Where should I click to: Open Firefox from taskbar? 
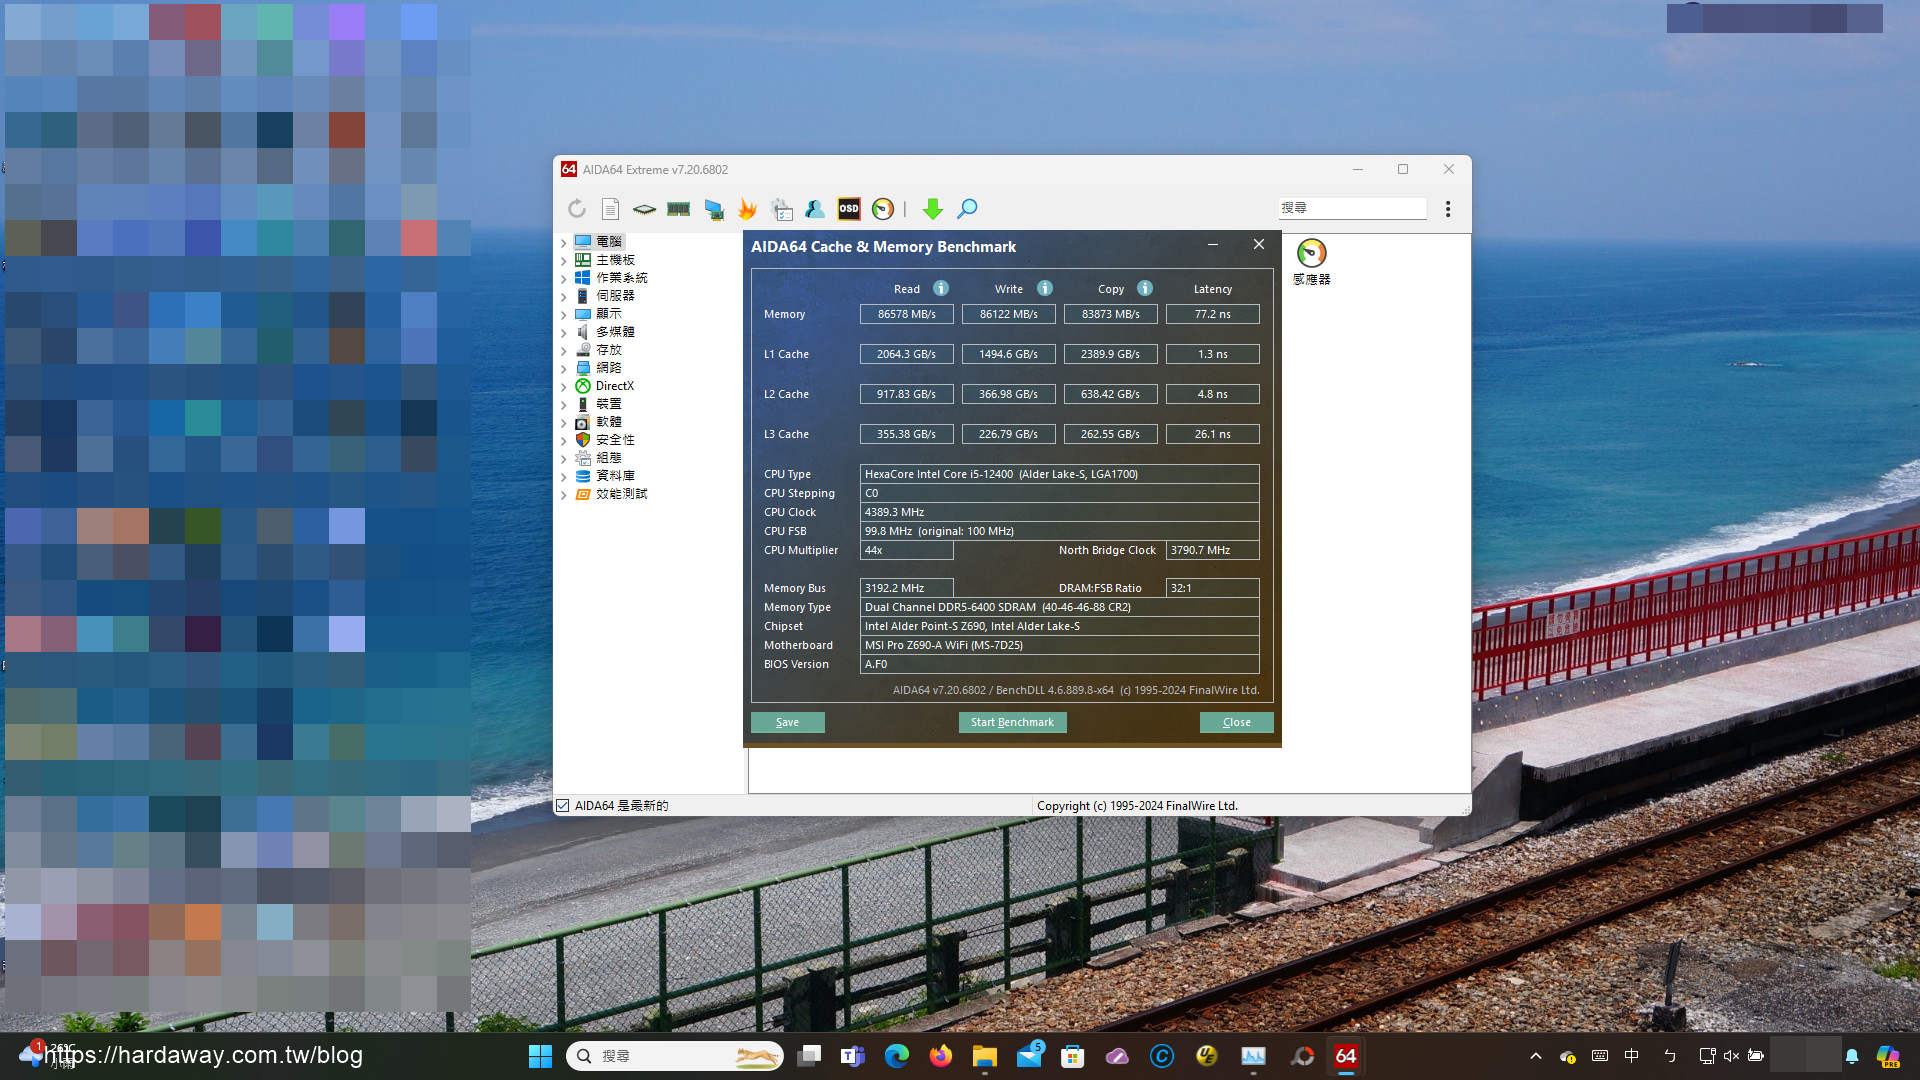(940, 1056)
